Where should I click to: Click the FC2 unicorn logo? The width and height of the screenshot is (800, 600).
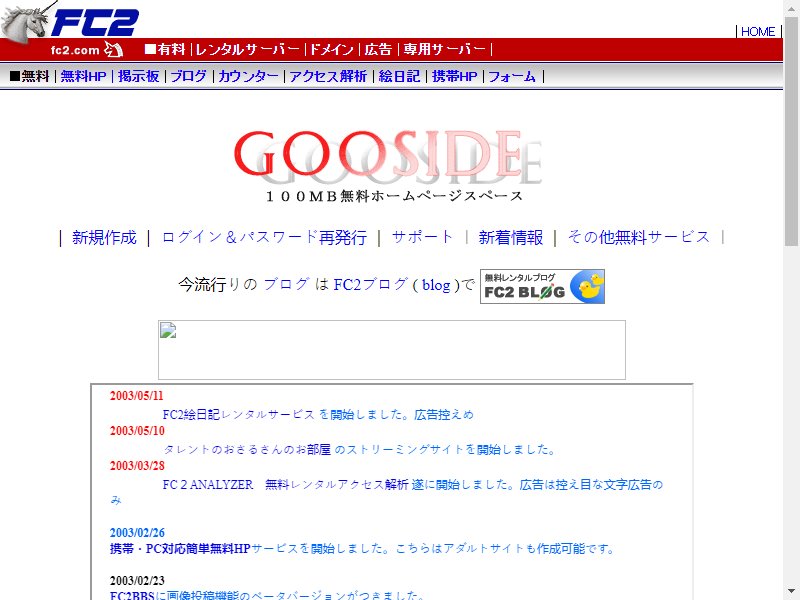pos(70,20)
